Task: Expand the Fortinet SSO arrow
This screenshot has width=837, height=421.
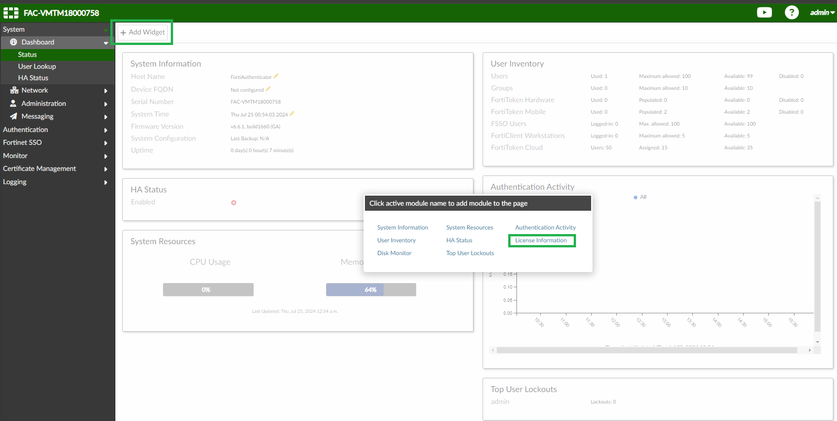Action: click(x=106, y=143)
